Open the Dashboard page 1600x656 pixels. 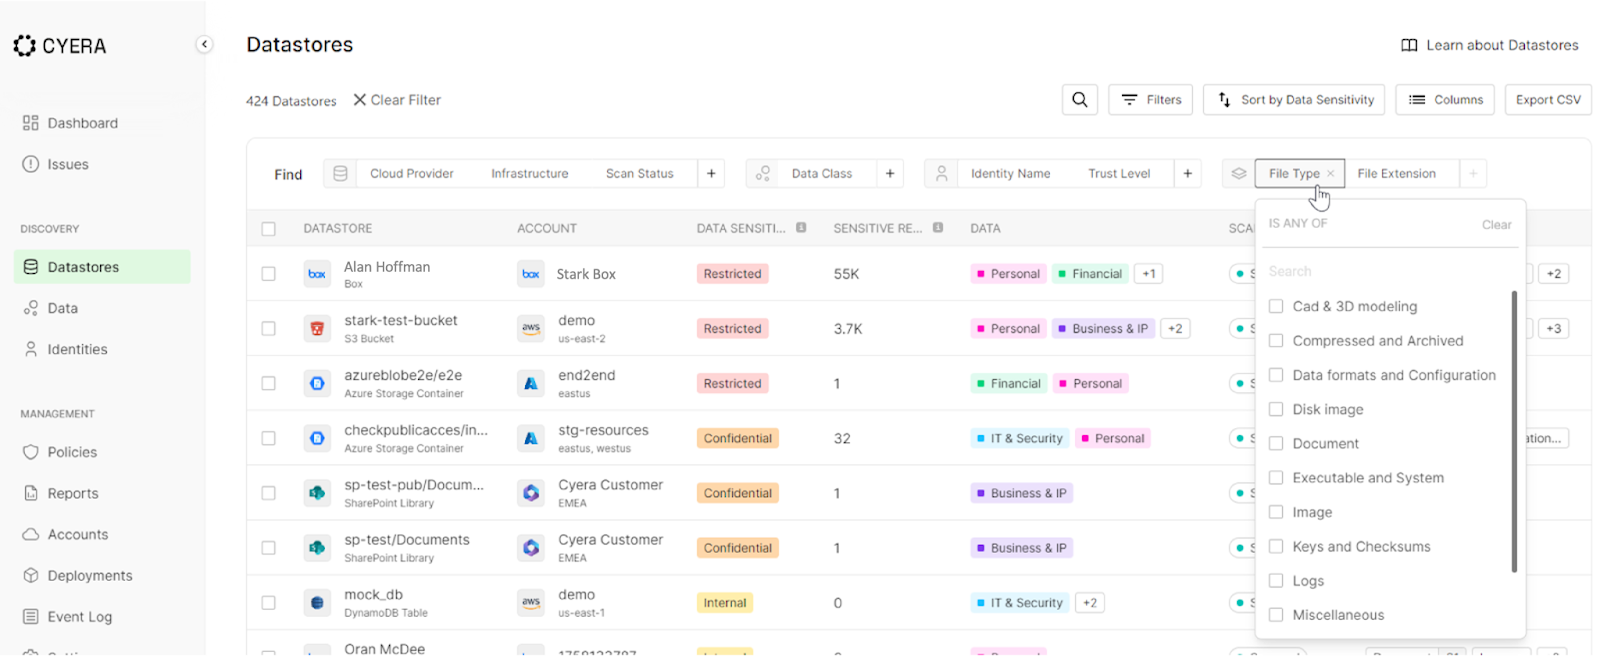[83, 123]
